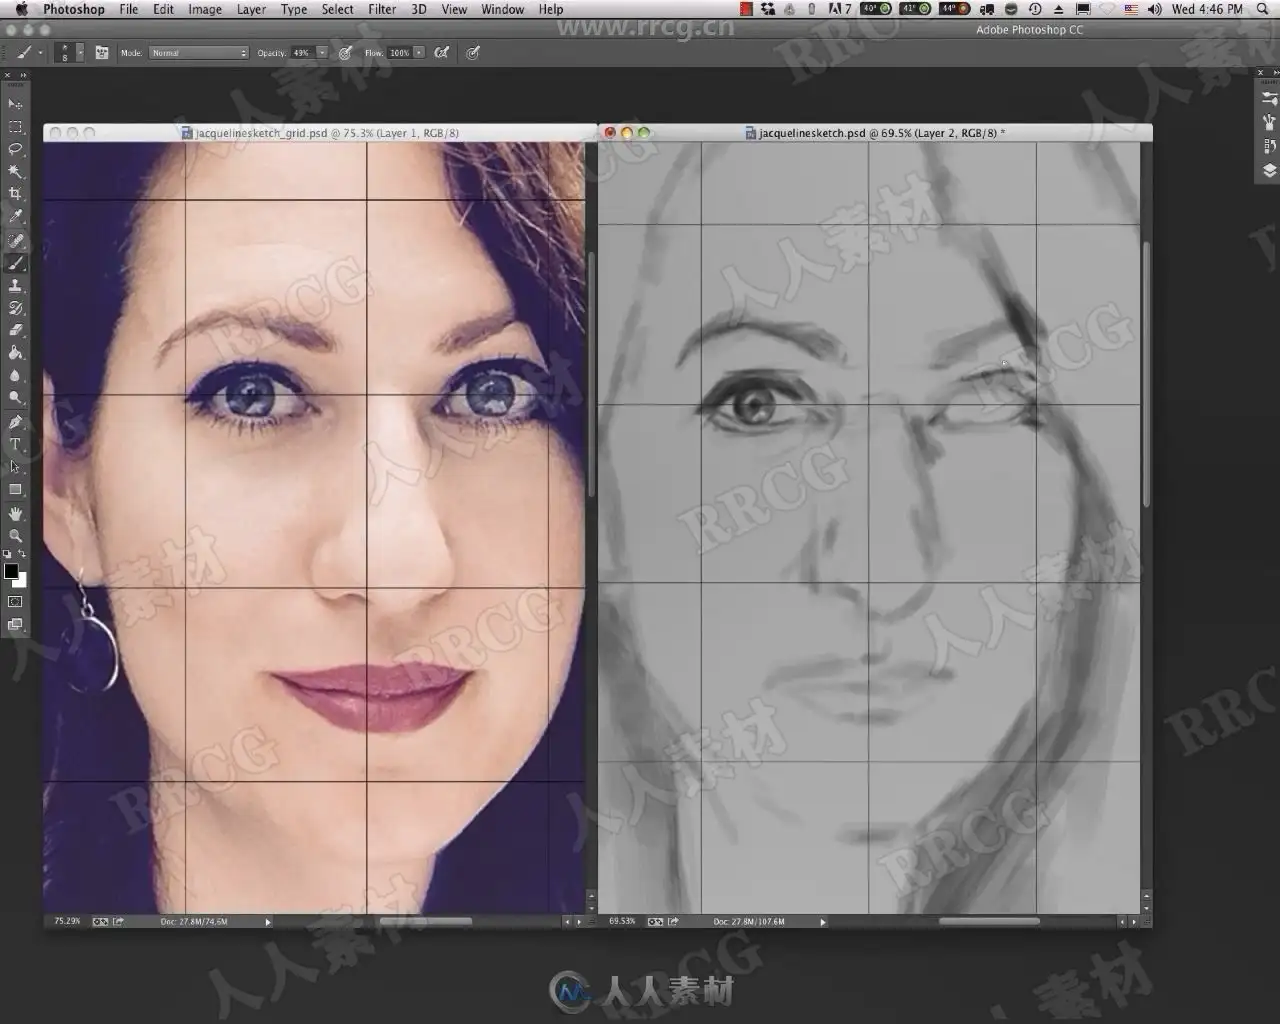The width and height of the screenshot is (1280, 1024).
Task: Click the foreground color swatch
Action: pos(11,571)
